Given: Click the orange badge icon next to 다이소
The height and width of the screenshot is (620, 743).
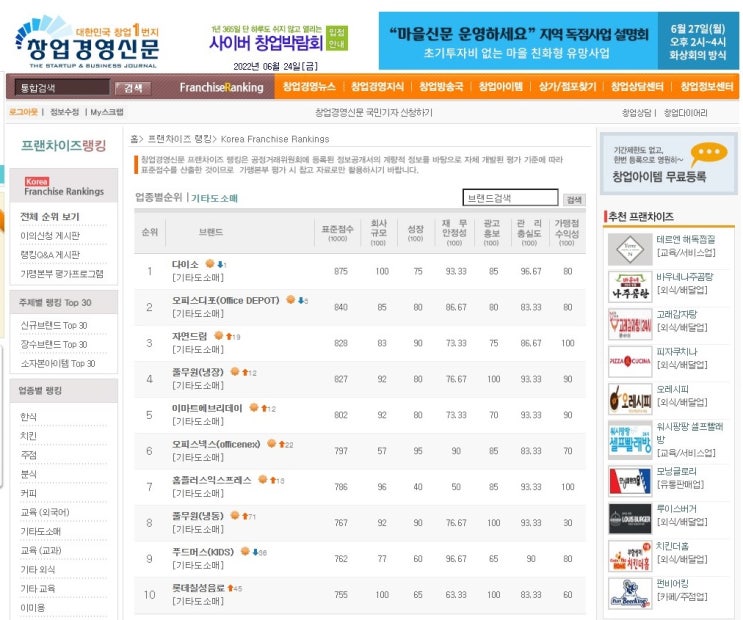Looking at the screenshot, I should pyautogui.click(x=209, y=264).
